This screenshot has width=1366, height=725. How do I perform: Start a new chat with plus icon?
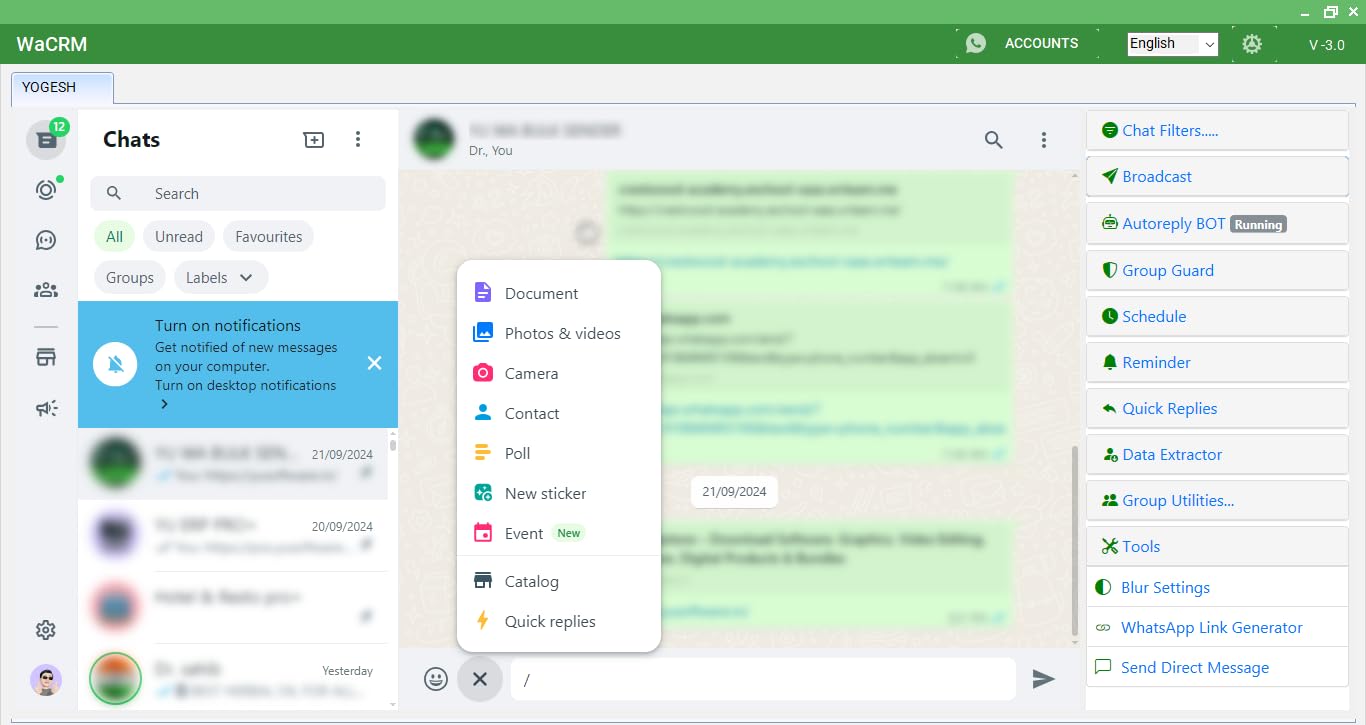pyautogui.click(x=314, y=140)
